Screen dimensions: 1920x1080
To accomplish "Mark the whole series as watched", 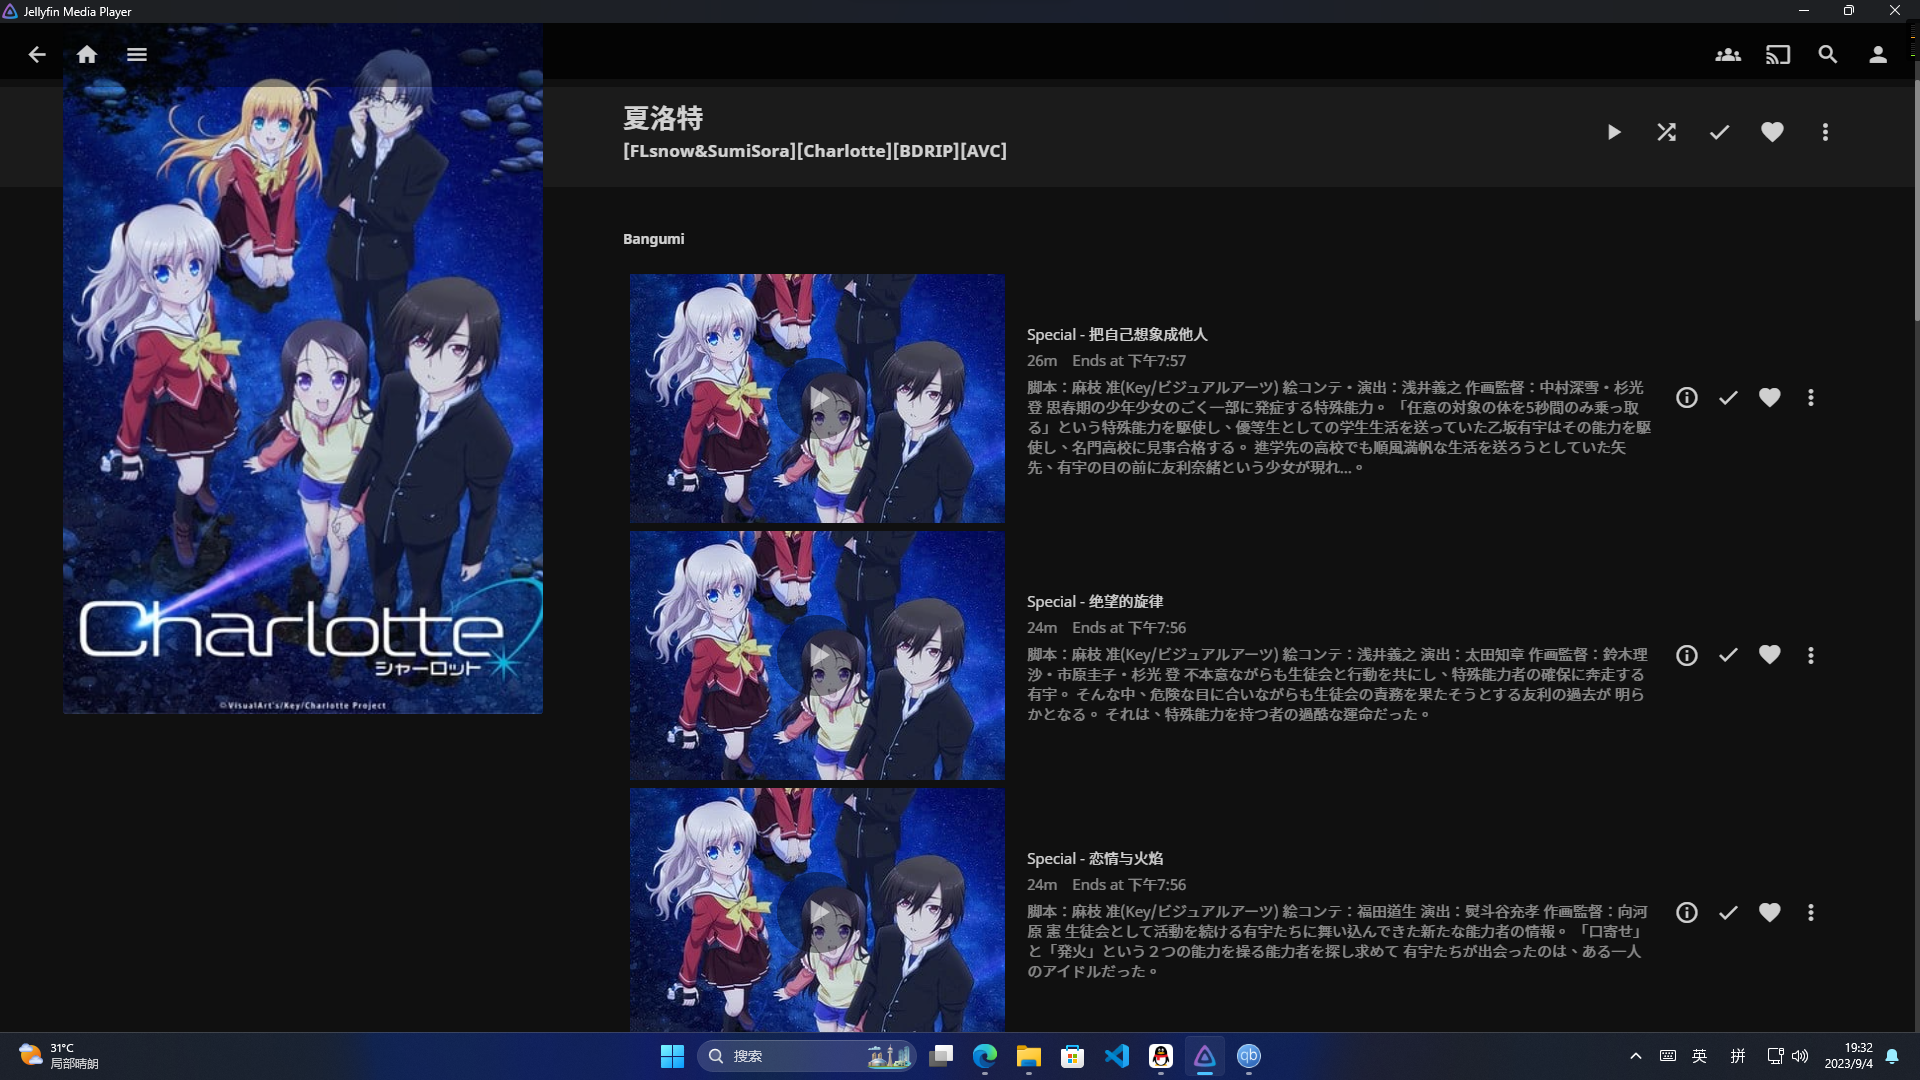I will (1719, 131).
